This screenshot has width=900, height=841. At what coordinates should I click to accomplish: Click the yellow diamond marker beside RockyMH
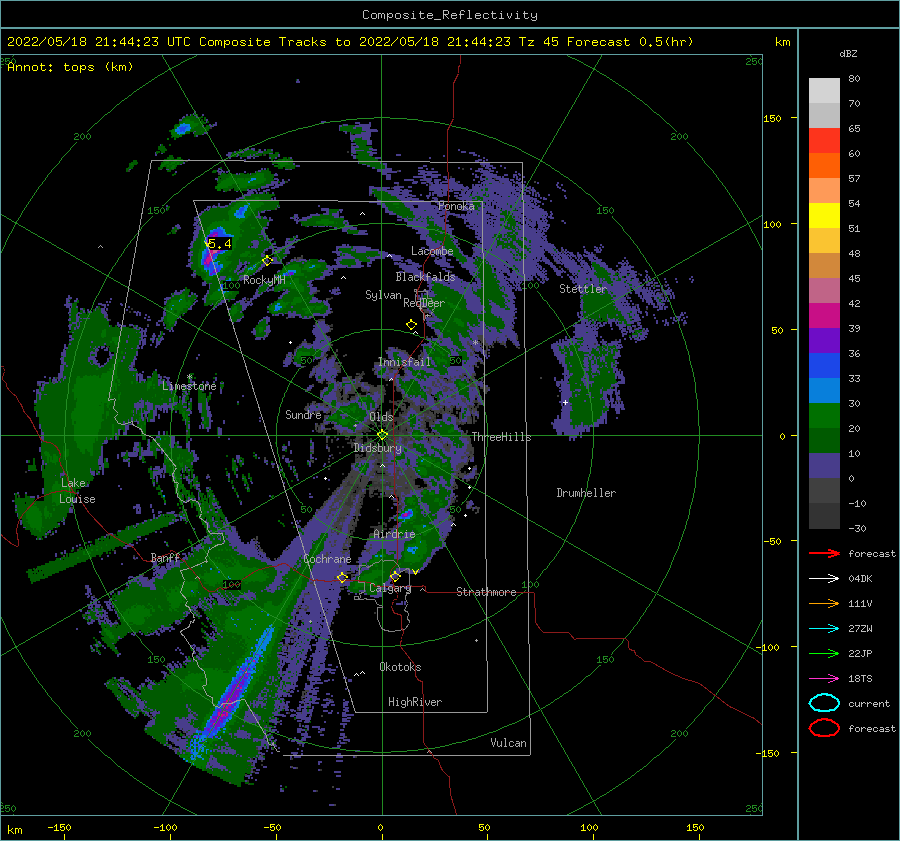pyautogui.click(x=267, y=261)
